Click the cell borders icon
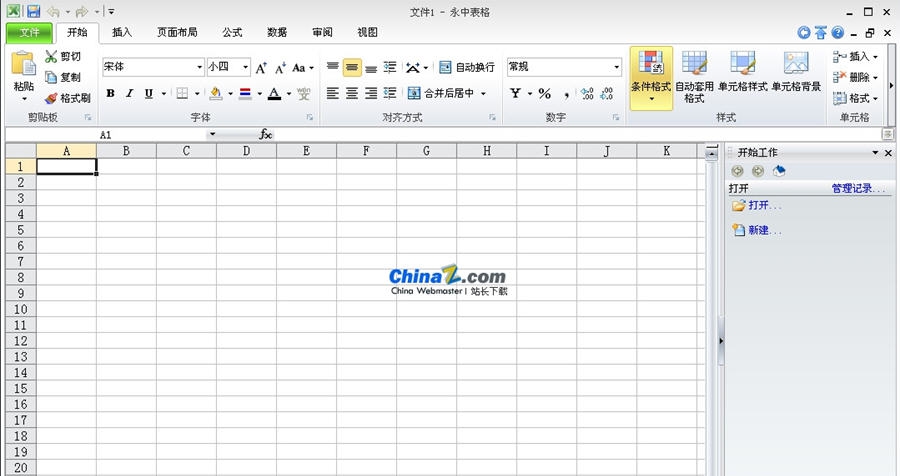900x476 pixels. pos(182,93)
